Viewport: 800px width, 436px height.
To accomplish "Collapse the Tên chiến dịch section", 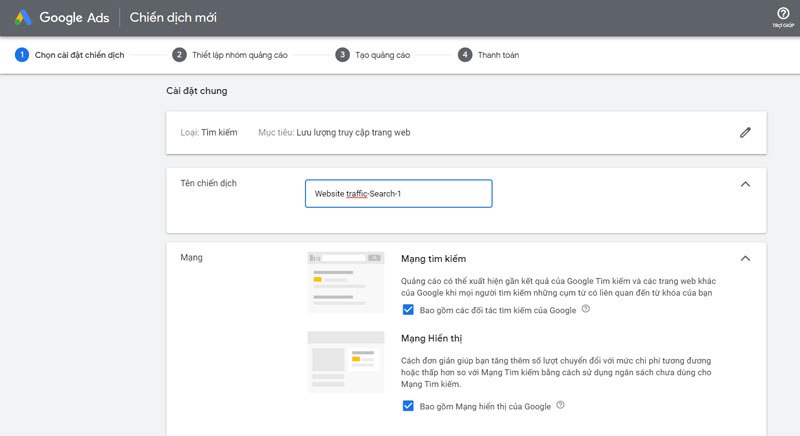I will (x=745, y=184).
